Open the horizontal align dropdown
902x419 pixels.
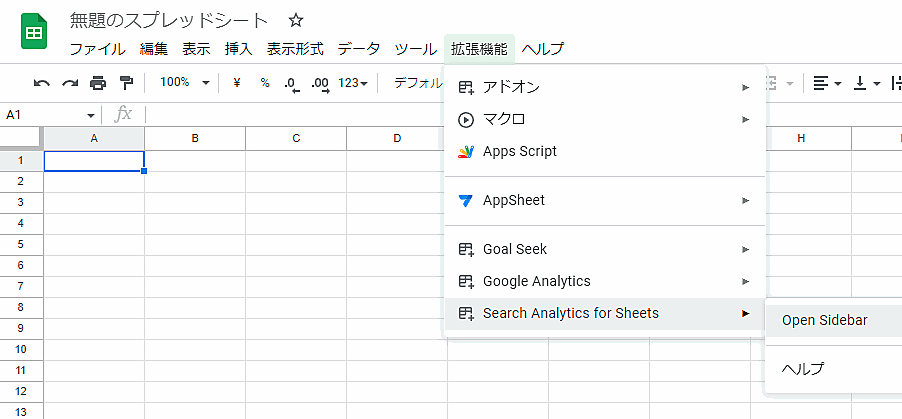(826, 83)
